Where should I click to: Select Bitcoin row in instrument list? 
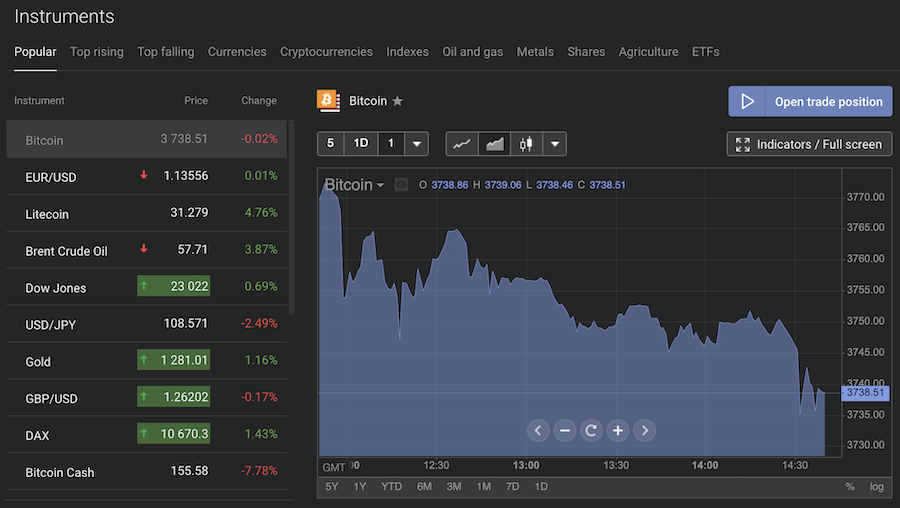[146, 139]
